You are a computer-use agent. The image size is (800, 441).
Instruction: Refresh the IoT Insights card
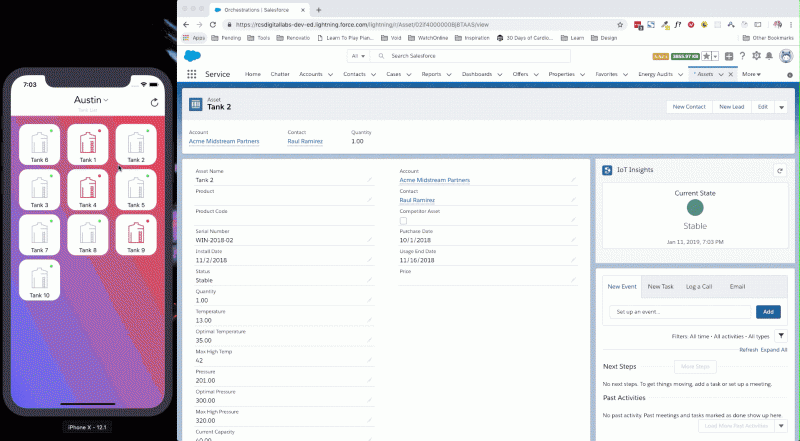point(780,171)
